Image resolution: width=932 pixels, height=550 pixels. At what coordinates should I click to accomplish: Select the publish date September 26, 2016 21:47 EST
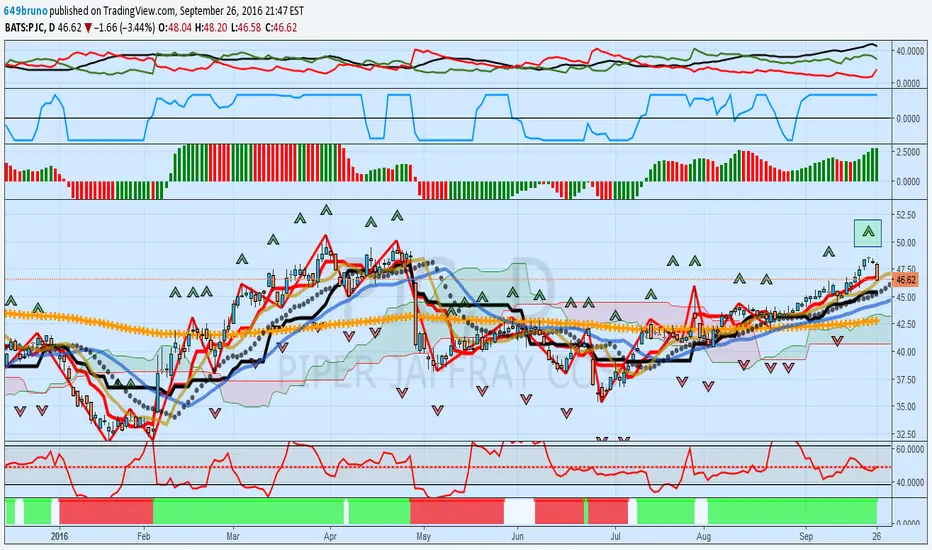click(x=242, y=11)
